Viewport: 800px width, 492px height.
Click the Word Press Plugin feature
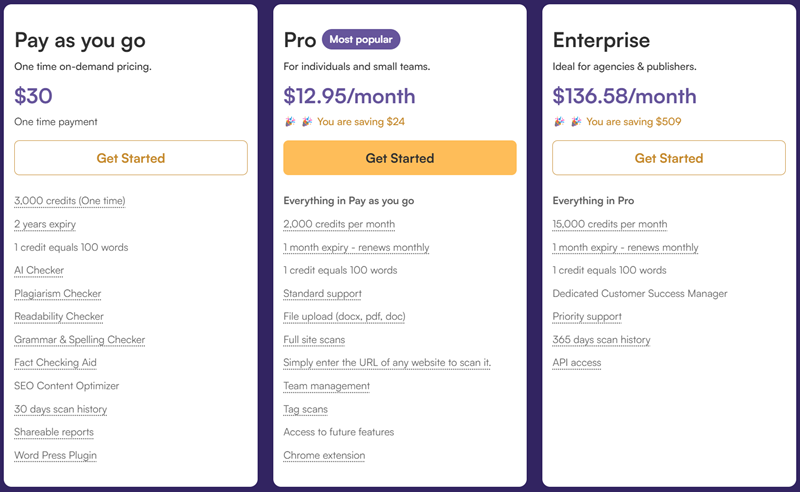(x=55, y=455)
